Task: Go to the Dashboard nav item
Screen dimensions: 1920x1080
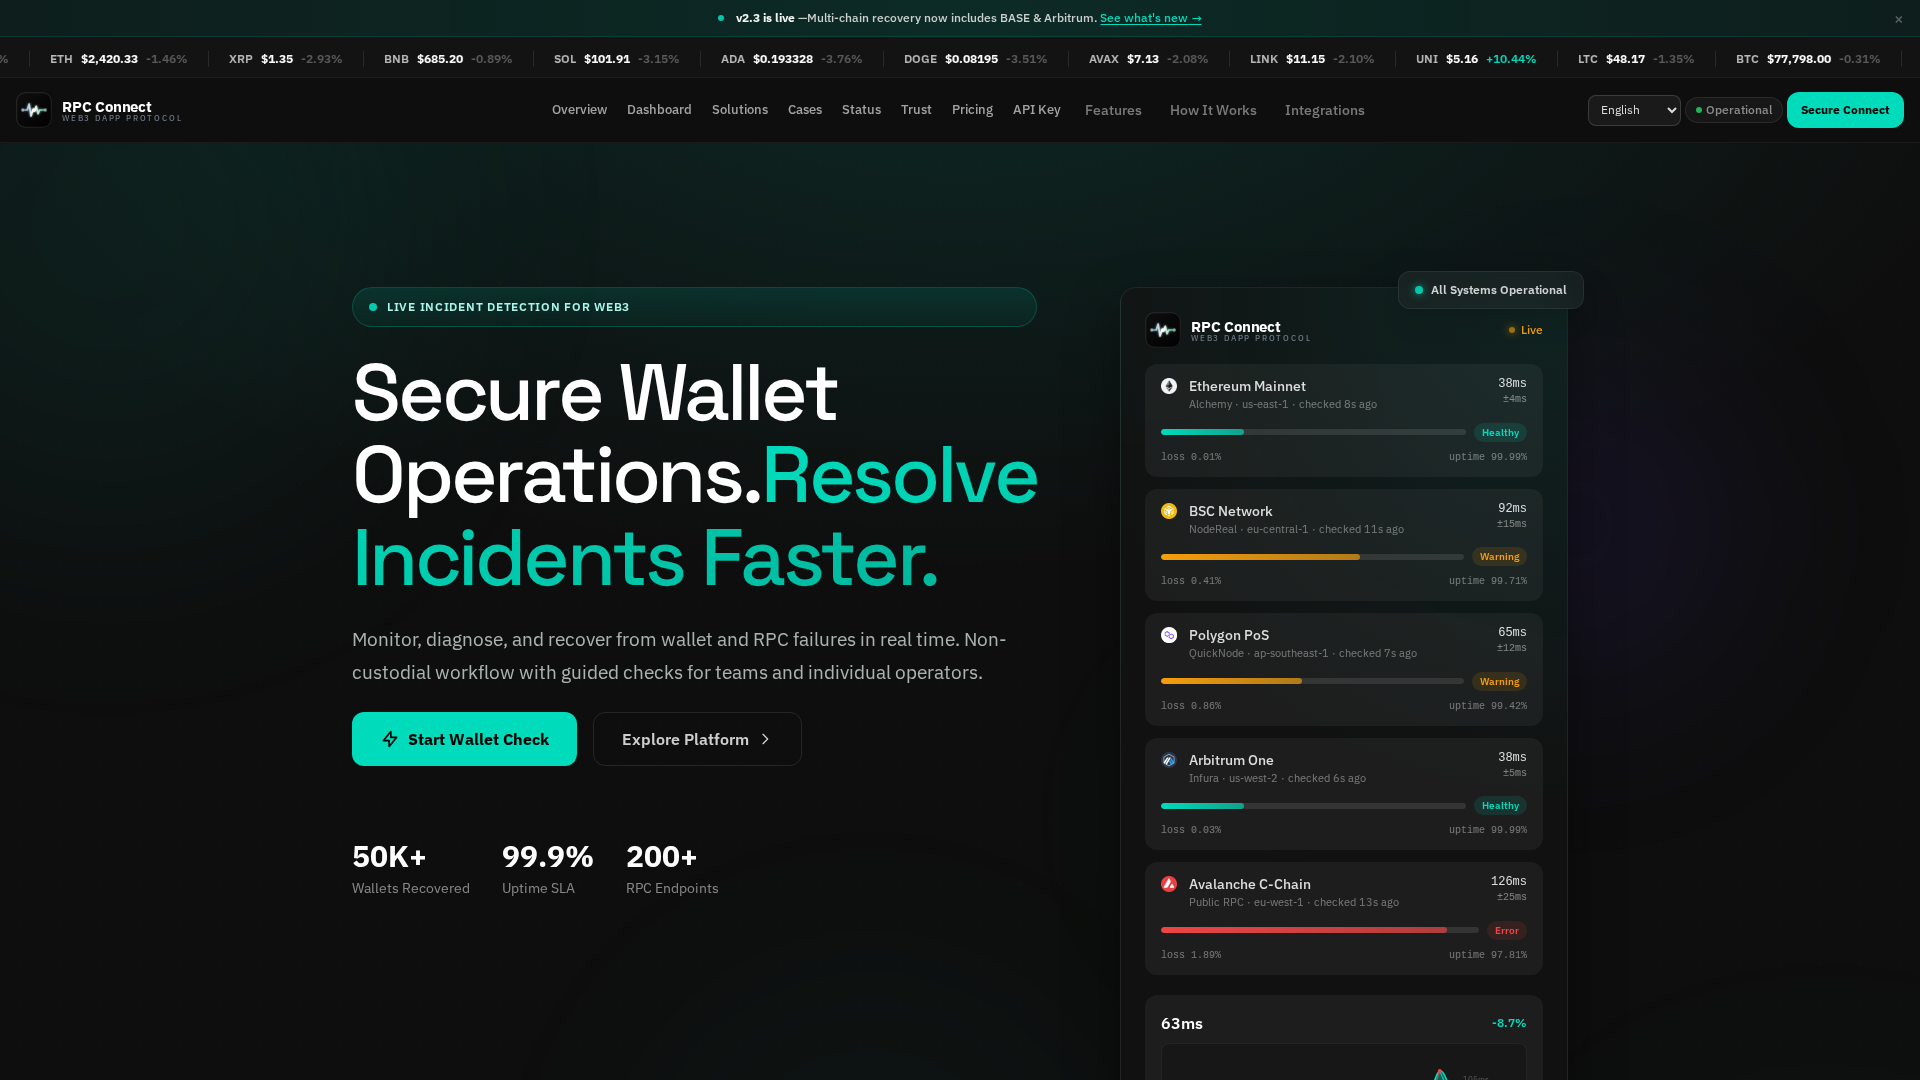Action: pyautogui.click(x=659, y=110)
